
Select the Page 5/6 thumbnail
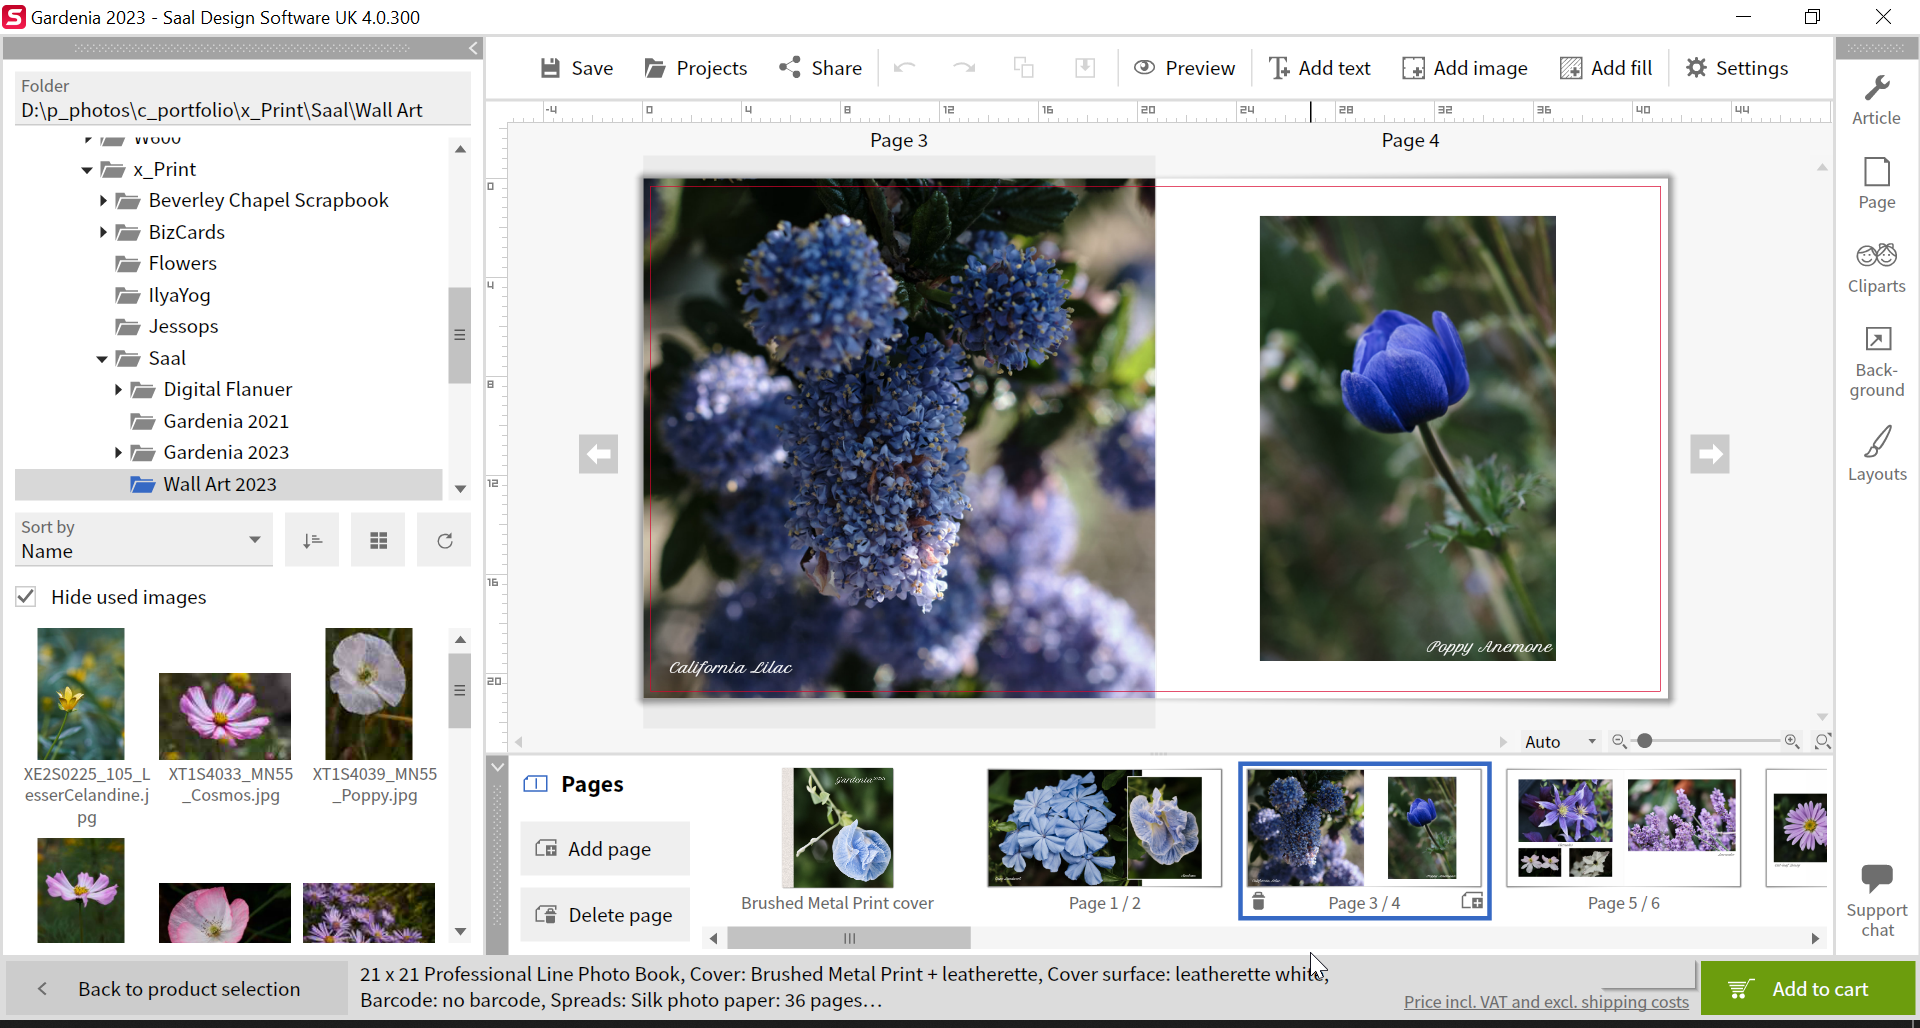1623,828
